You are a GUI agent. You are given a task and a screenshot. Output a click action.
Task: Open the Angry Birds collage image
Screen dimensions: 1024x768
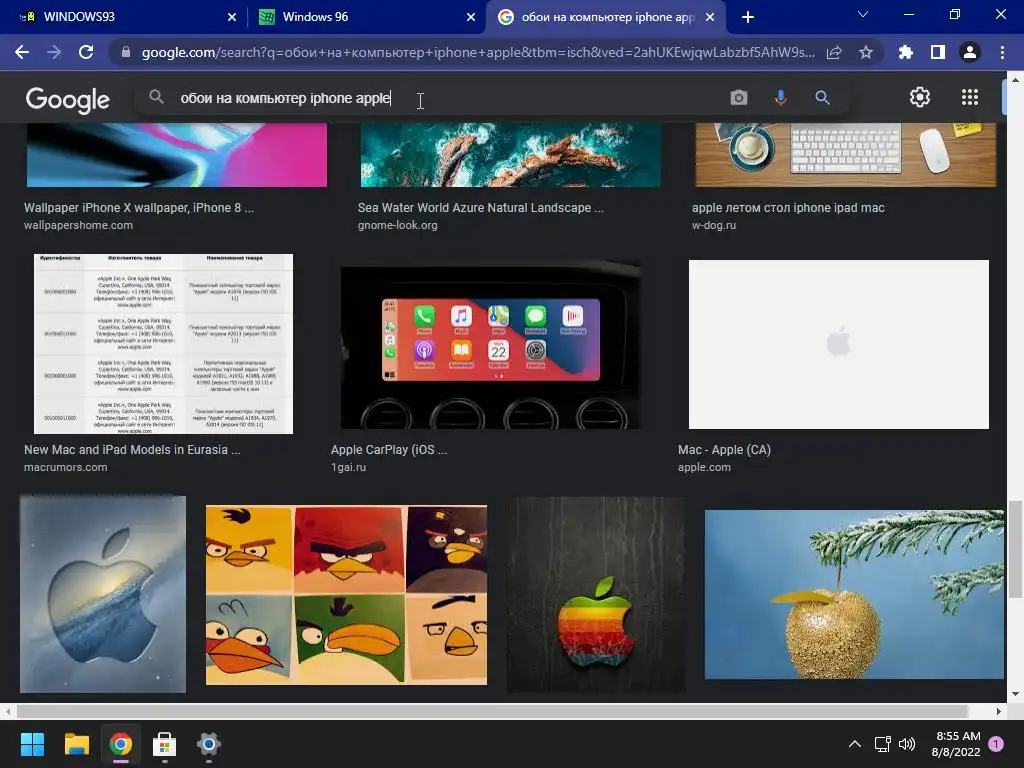click(x=346, y=595)
